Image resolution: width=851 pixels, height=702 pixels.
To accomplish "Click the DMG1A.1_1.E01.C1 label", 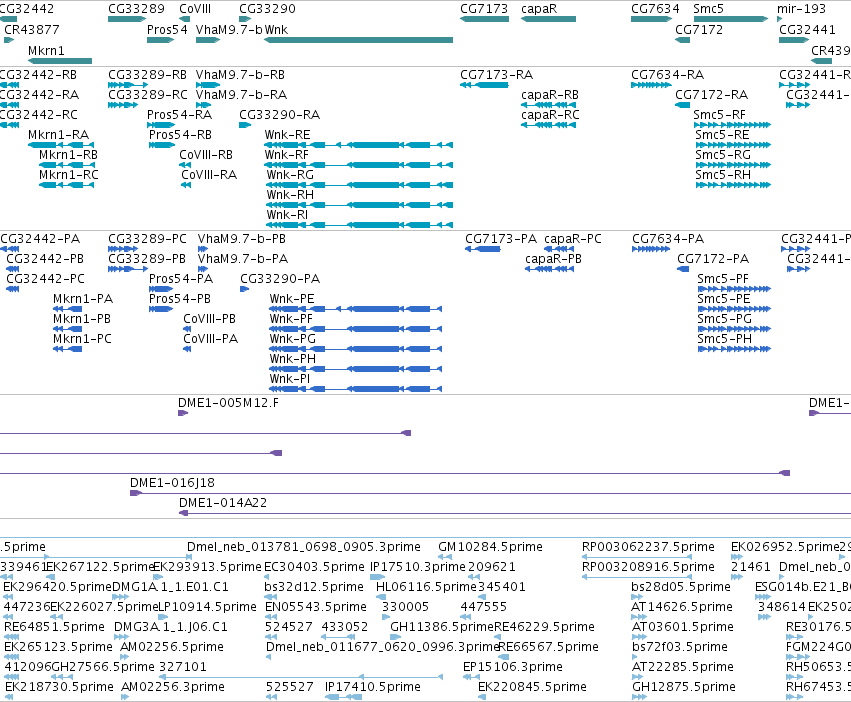I will point(170,587).
